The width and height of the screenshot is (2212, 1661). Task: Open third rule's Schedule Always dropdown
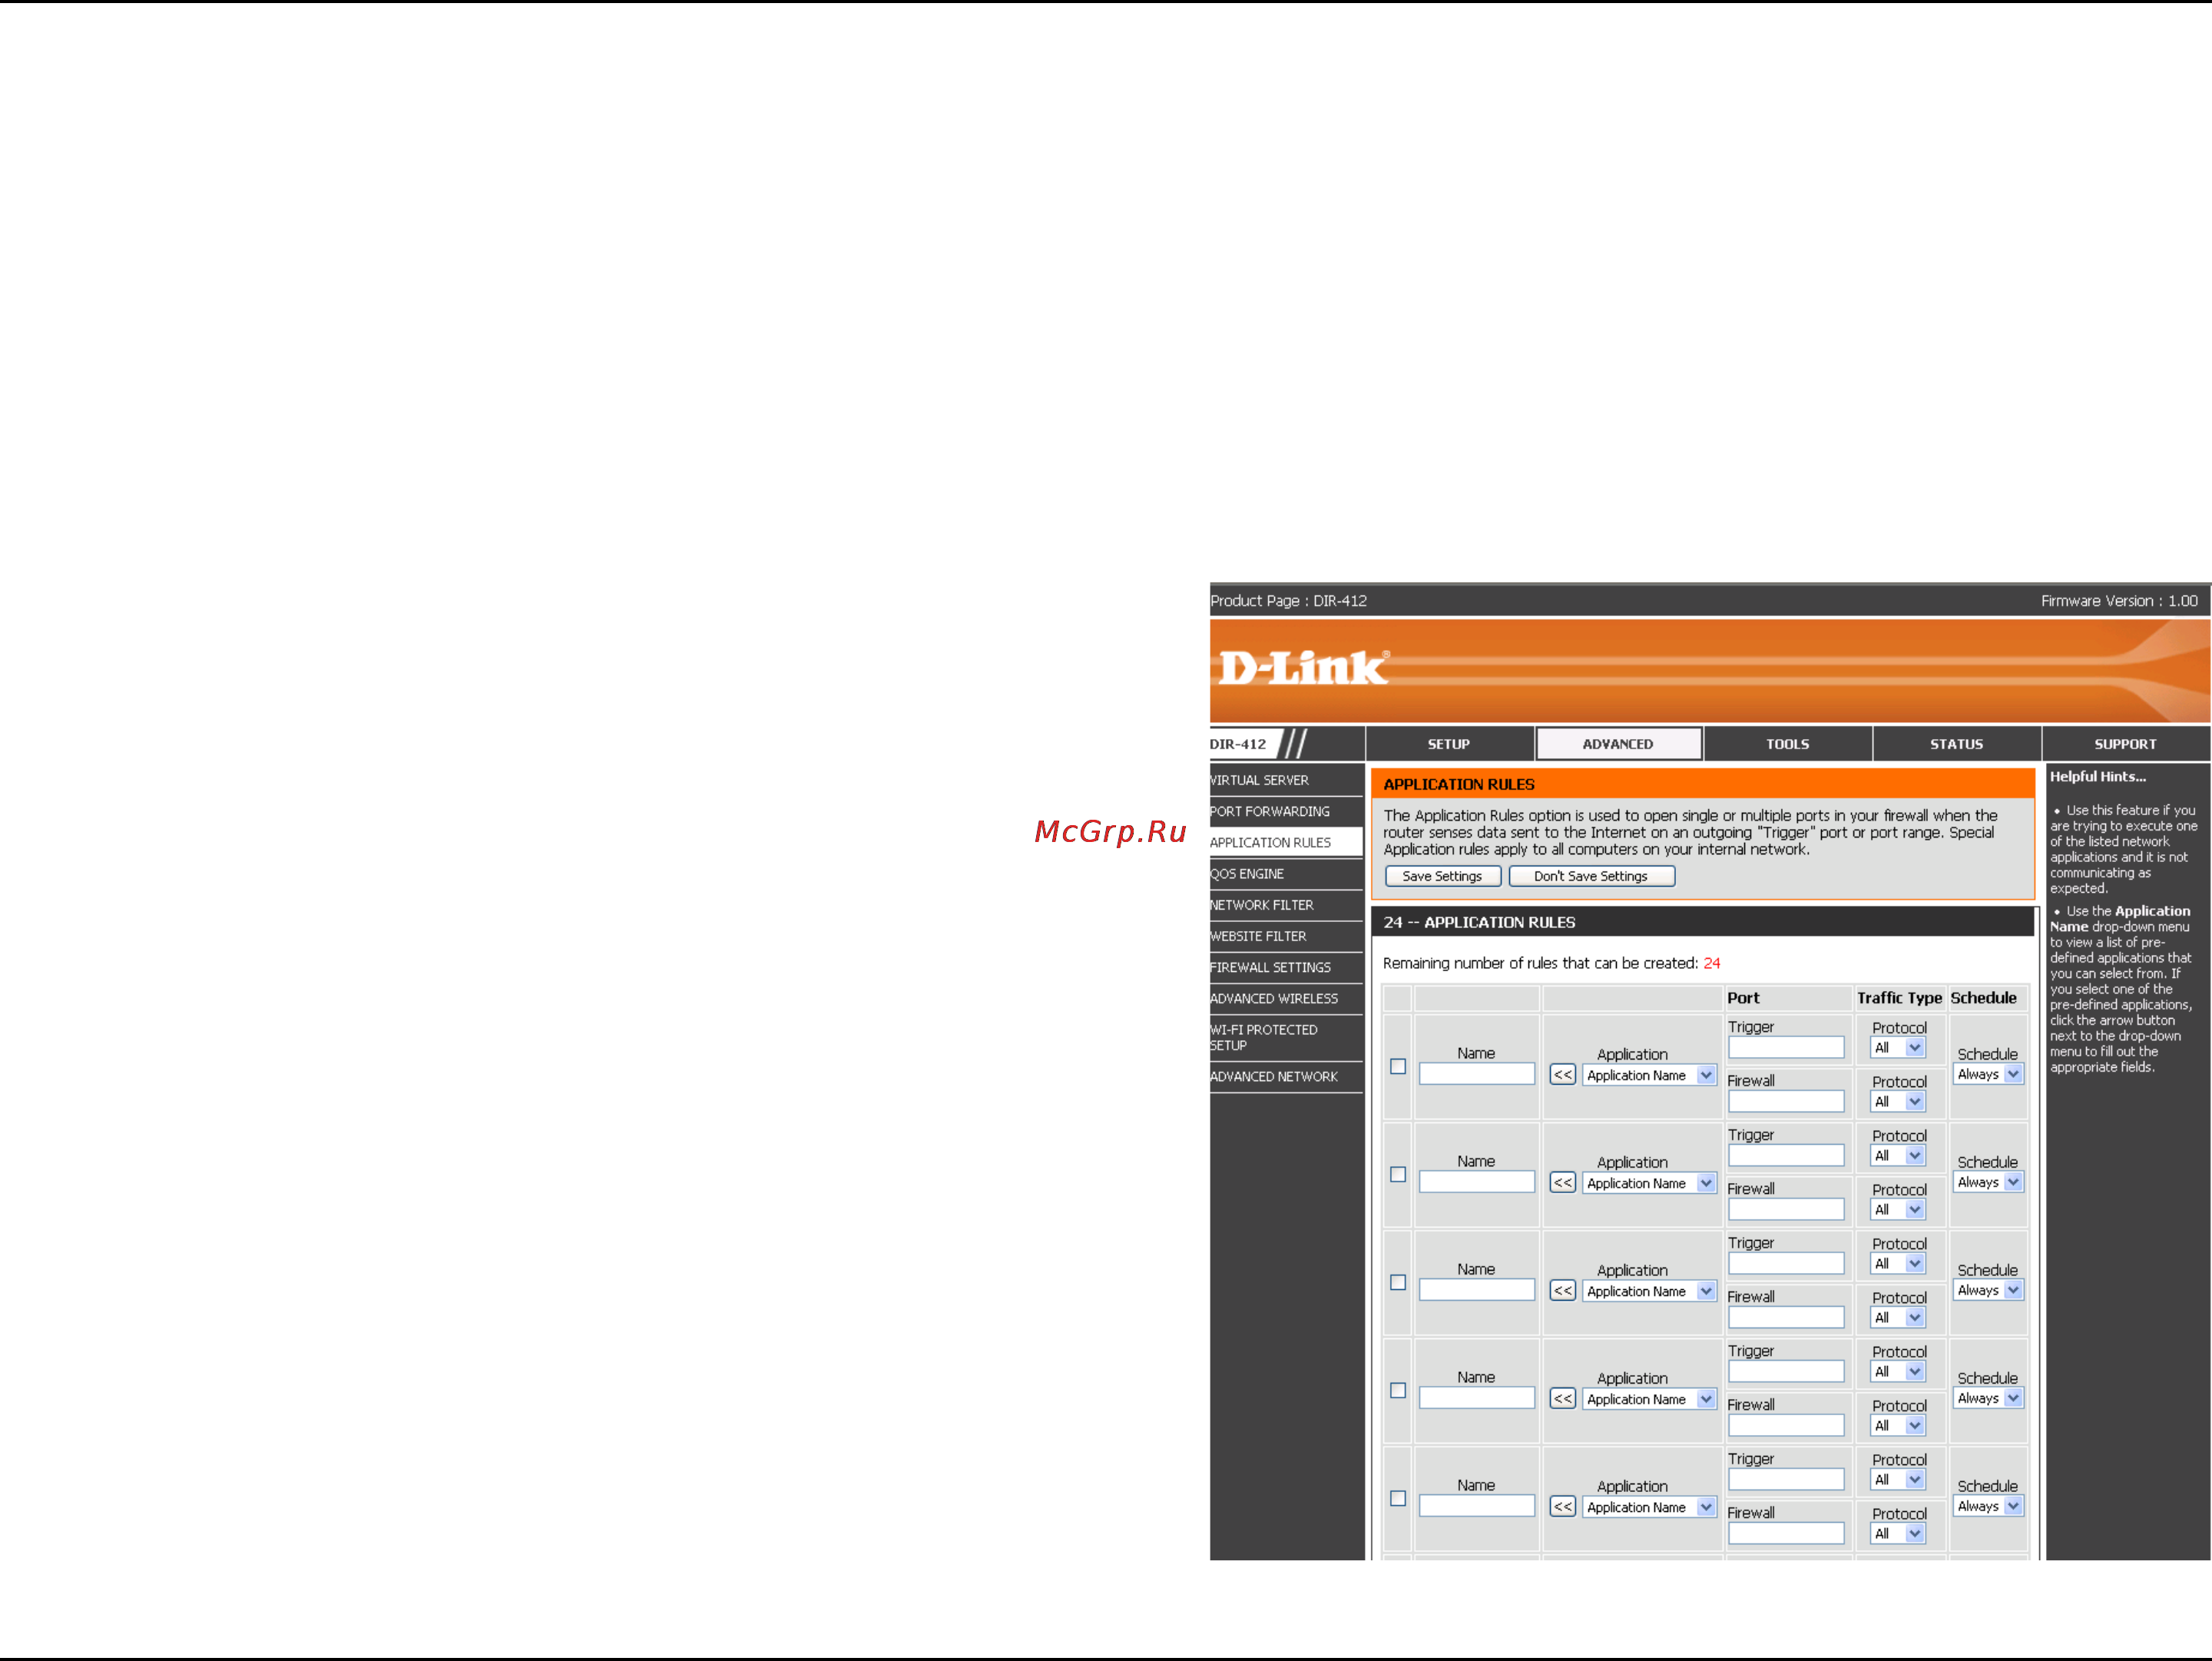[1989, 1290]
